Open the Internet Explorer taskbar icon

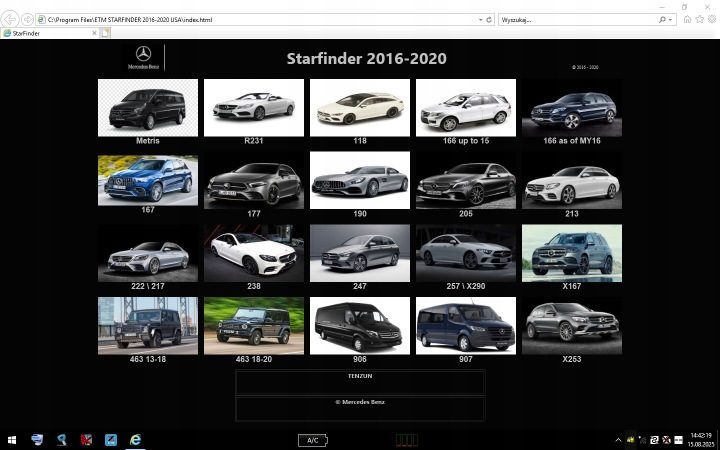click(135, 439)
